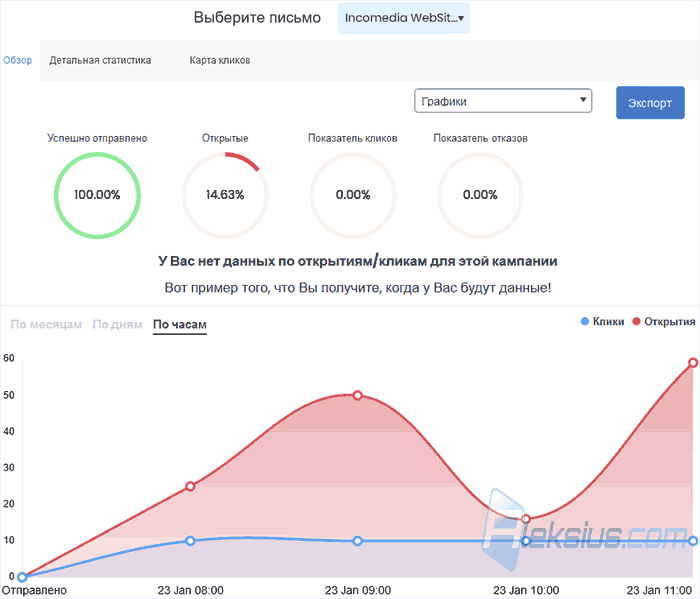Viewport: 700px width, 599px height.
Task: Show chart По месяцам
Action: click(x=46, y=324)
